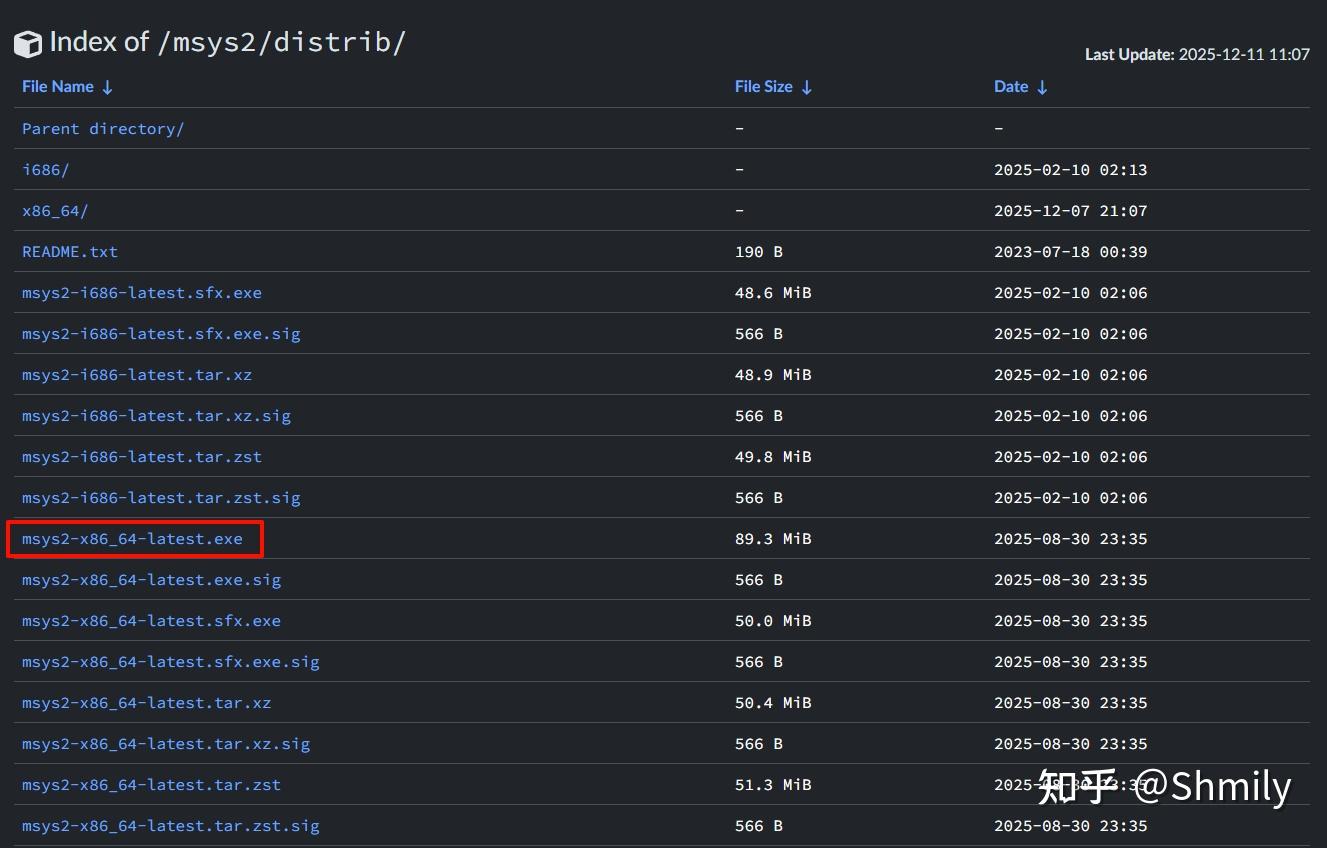Image resolution: width=1327 pixels, height=848 pixels.
Task: Click msys2-i686-latest.tar.zst.sig link
Action: 161,497
